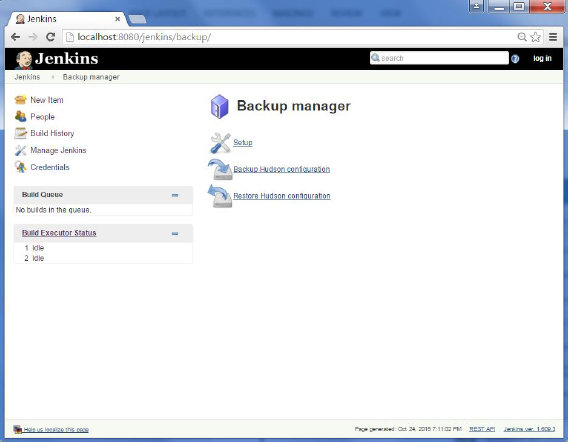Focus the Jenkins search field

point(439,58)
